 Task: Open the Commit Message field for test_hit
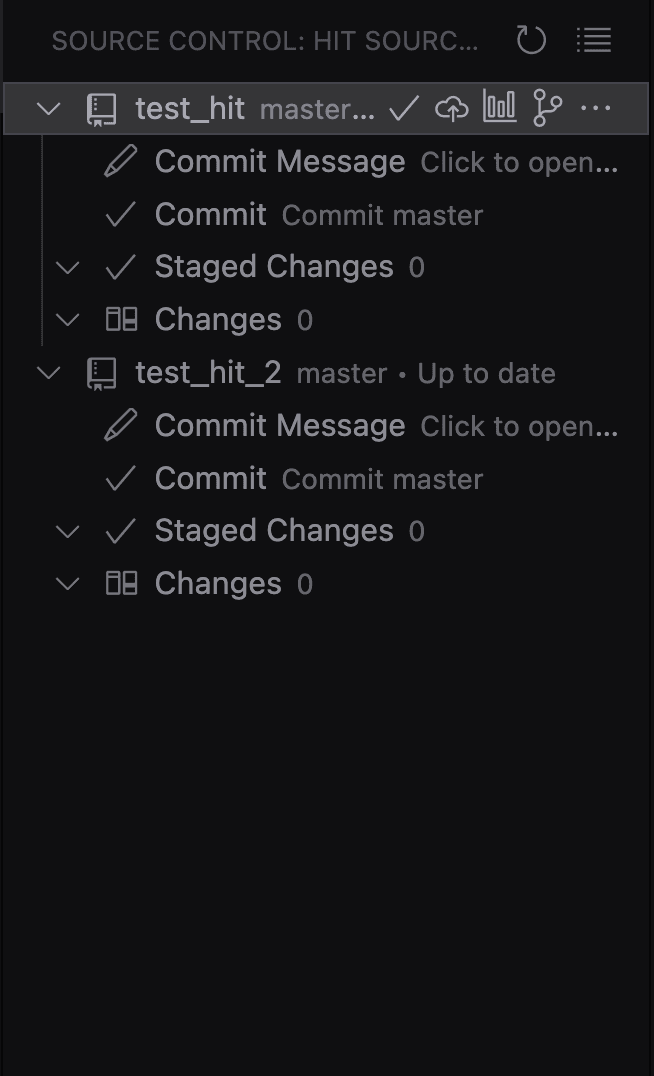click(x=280, y=160)
